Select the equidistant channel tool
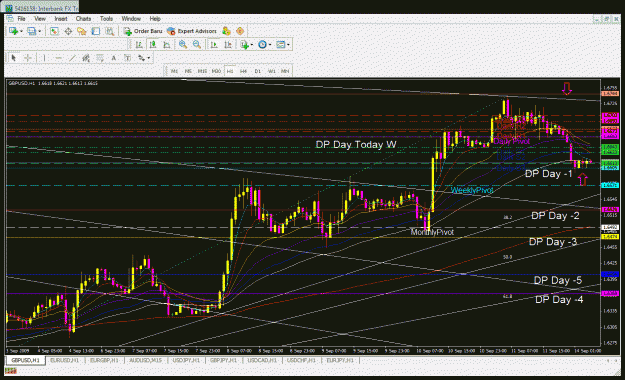 (x=86, y=58)
